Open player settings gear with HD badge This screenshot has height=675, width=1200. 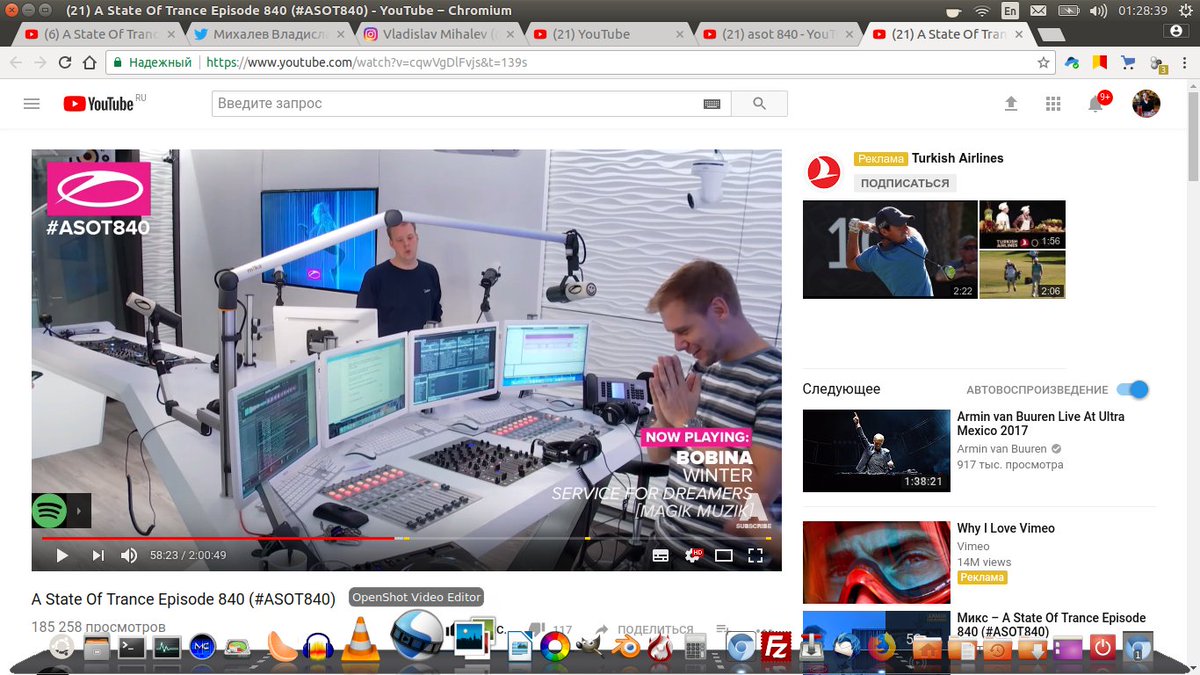click(x=692, y=555)
